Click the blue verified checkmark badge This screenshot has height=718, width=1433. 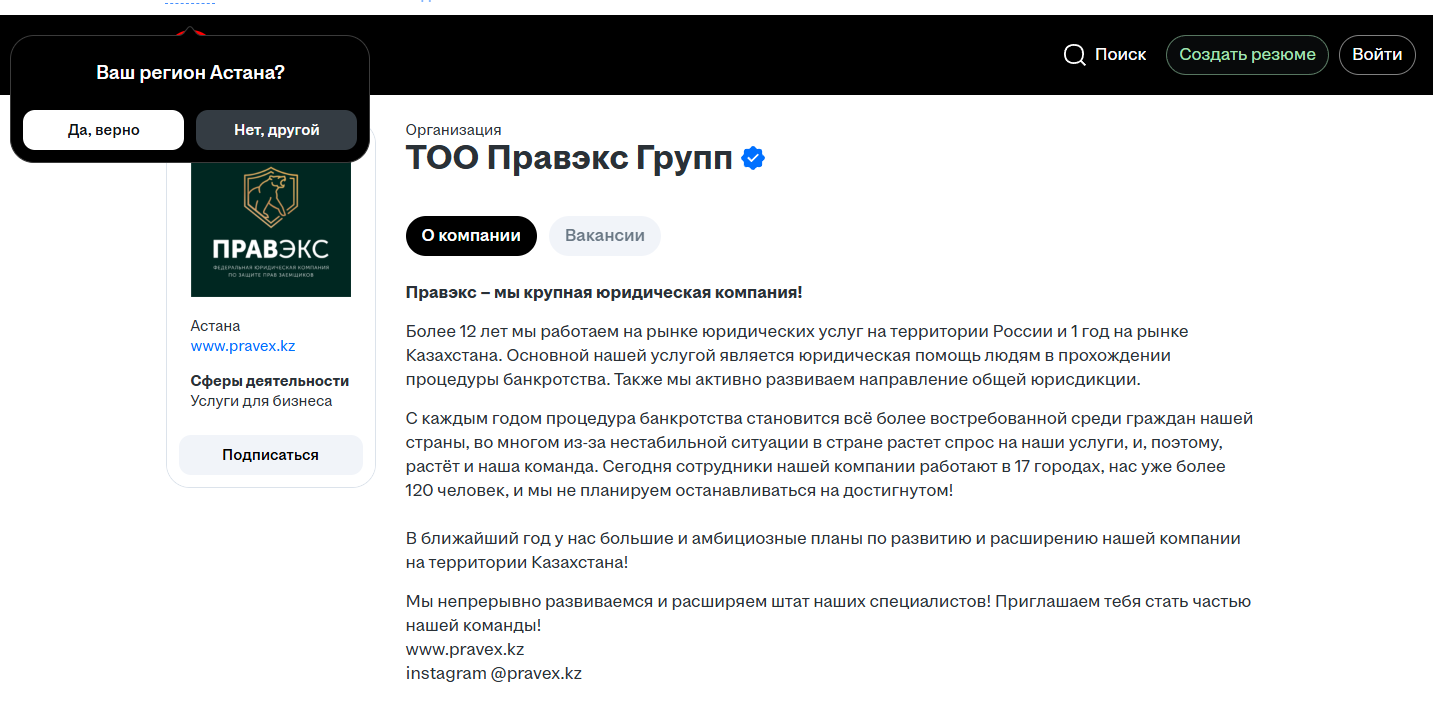pos(753,158)
